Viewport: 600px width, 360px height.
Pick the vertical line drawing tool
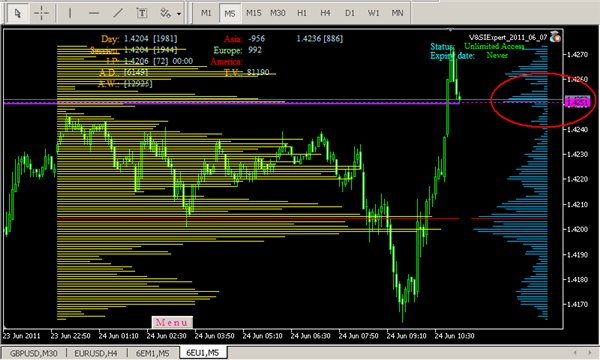click(70, 13)
